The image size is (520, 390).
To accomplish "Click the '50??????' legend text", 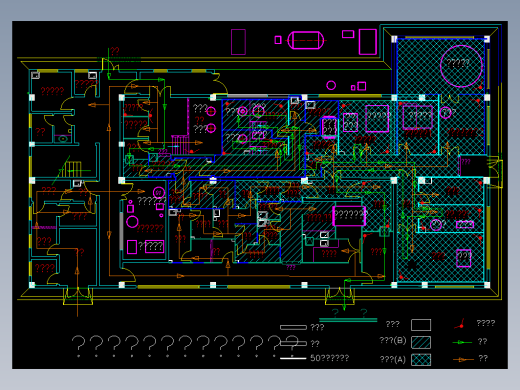I will point(330,358).
